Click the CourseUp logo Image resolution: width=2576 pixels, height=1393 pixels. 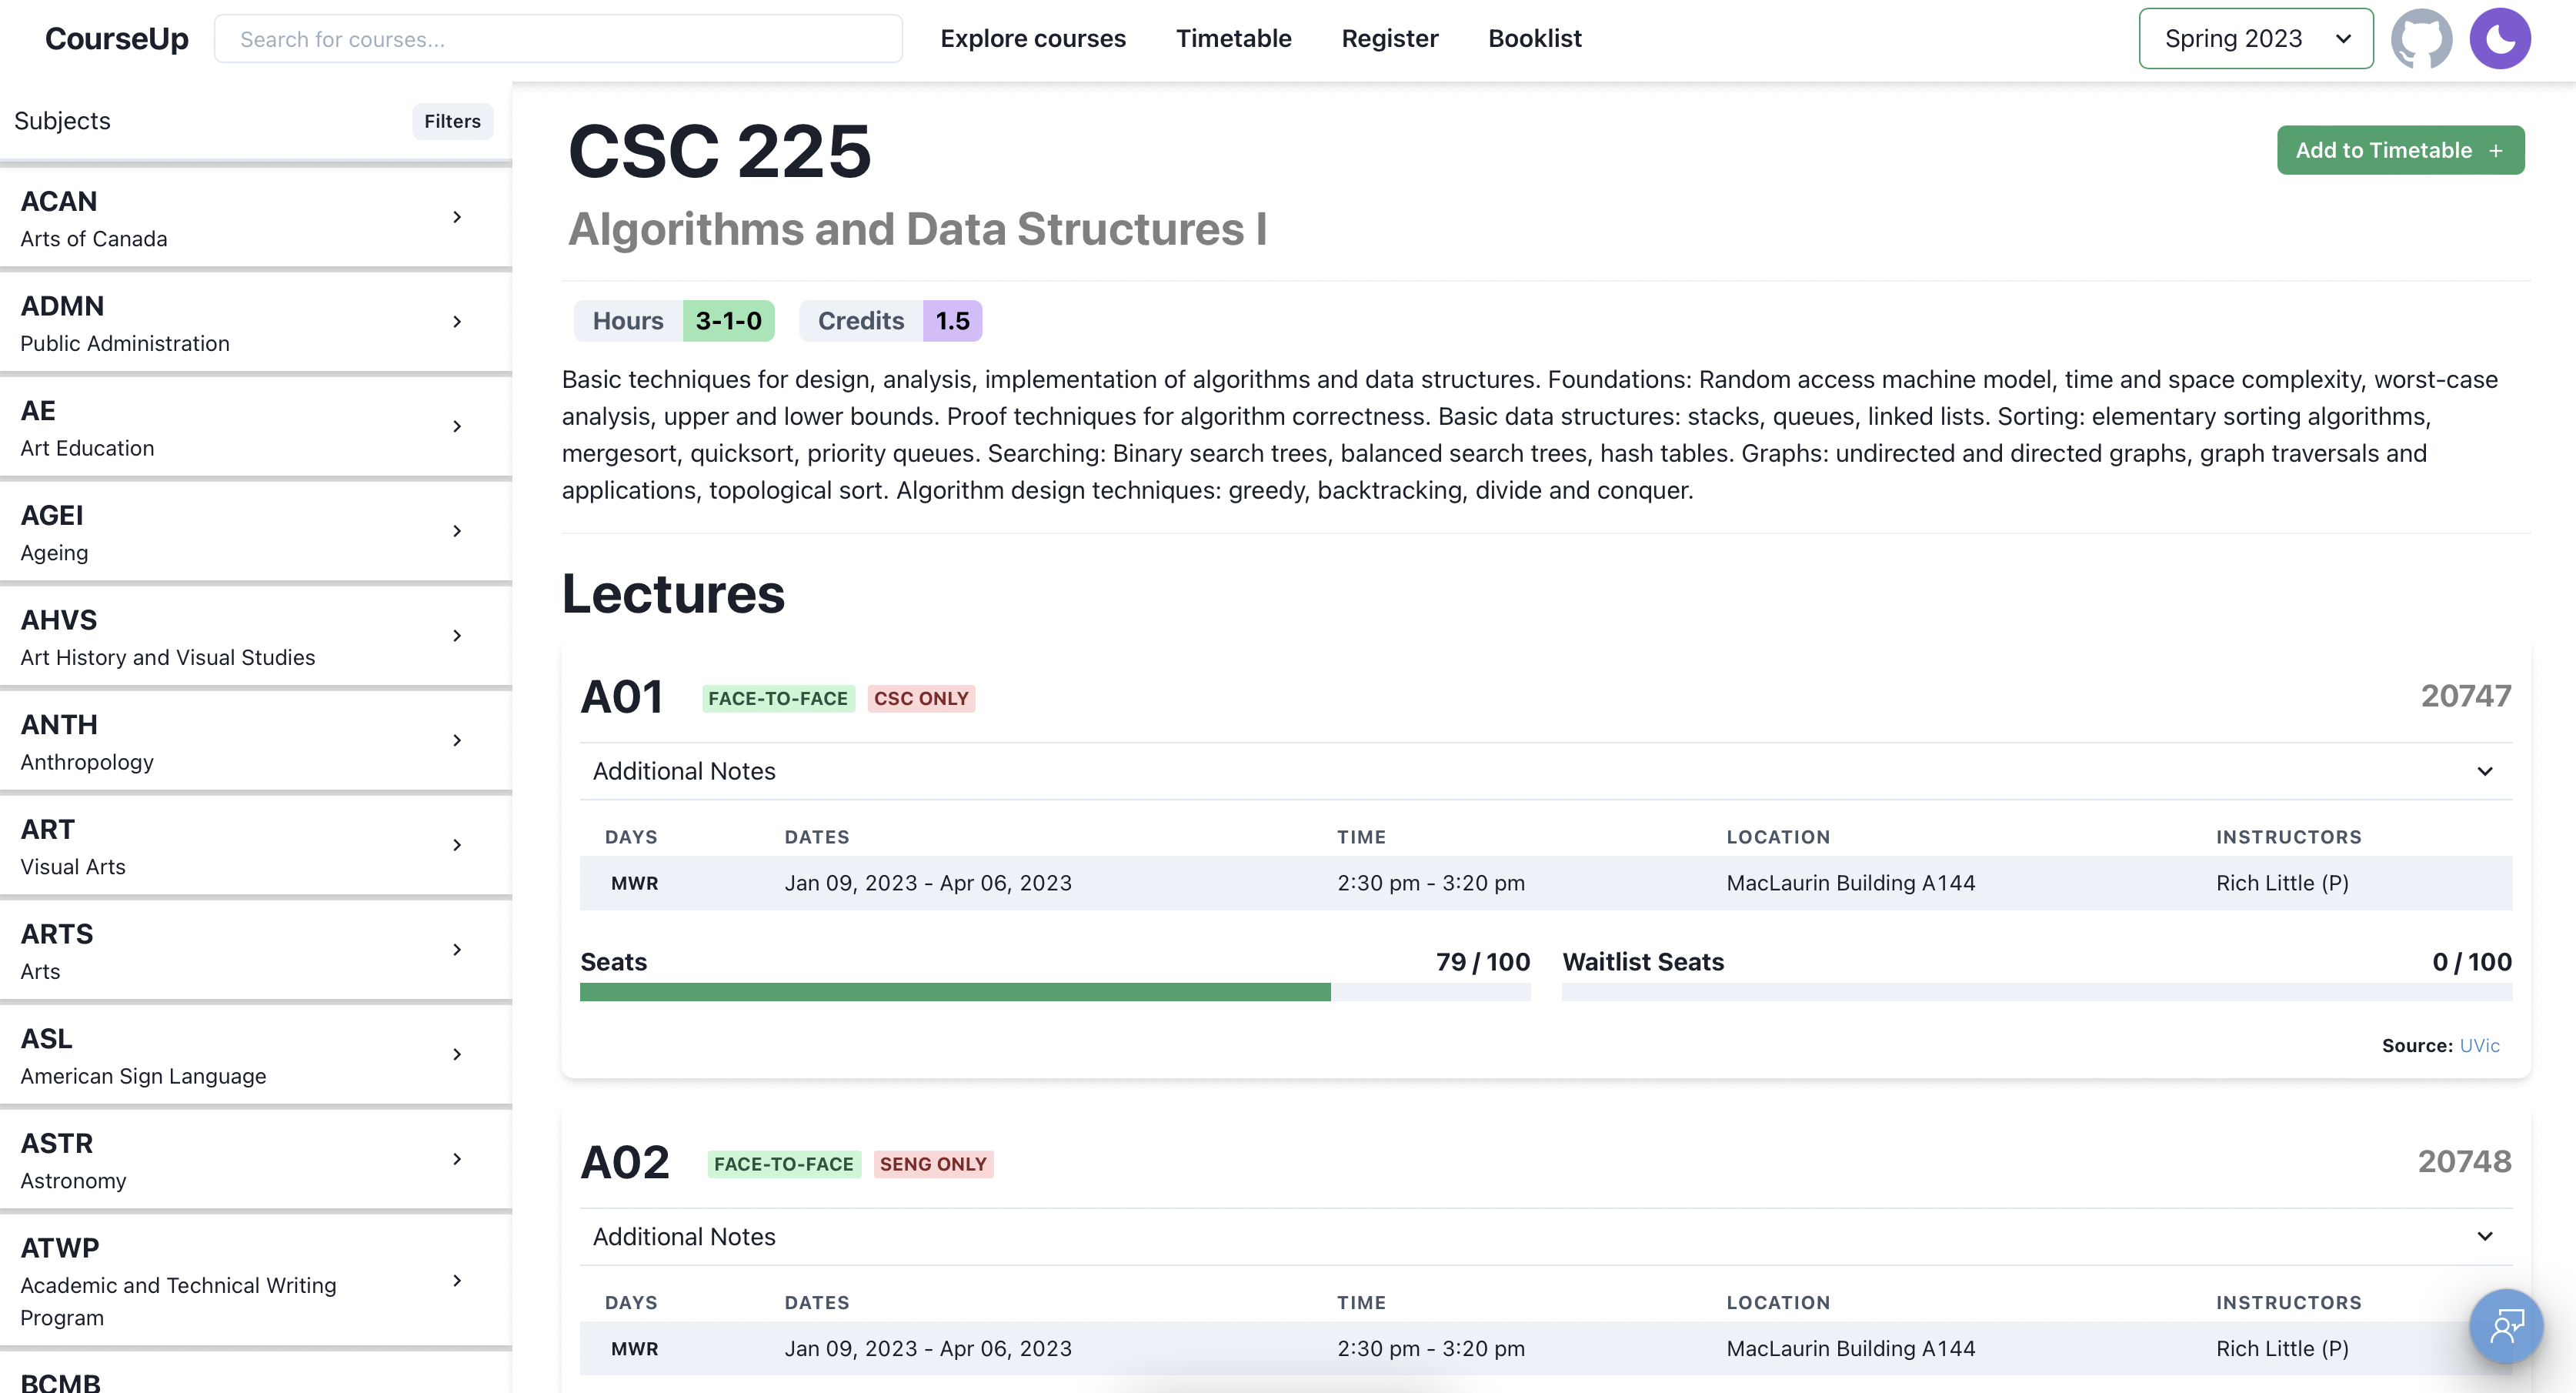pos(116,38)
